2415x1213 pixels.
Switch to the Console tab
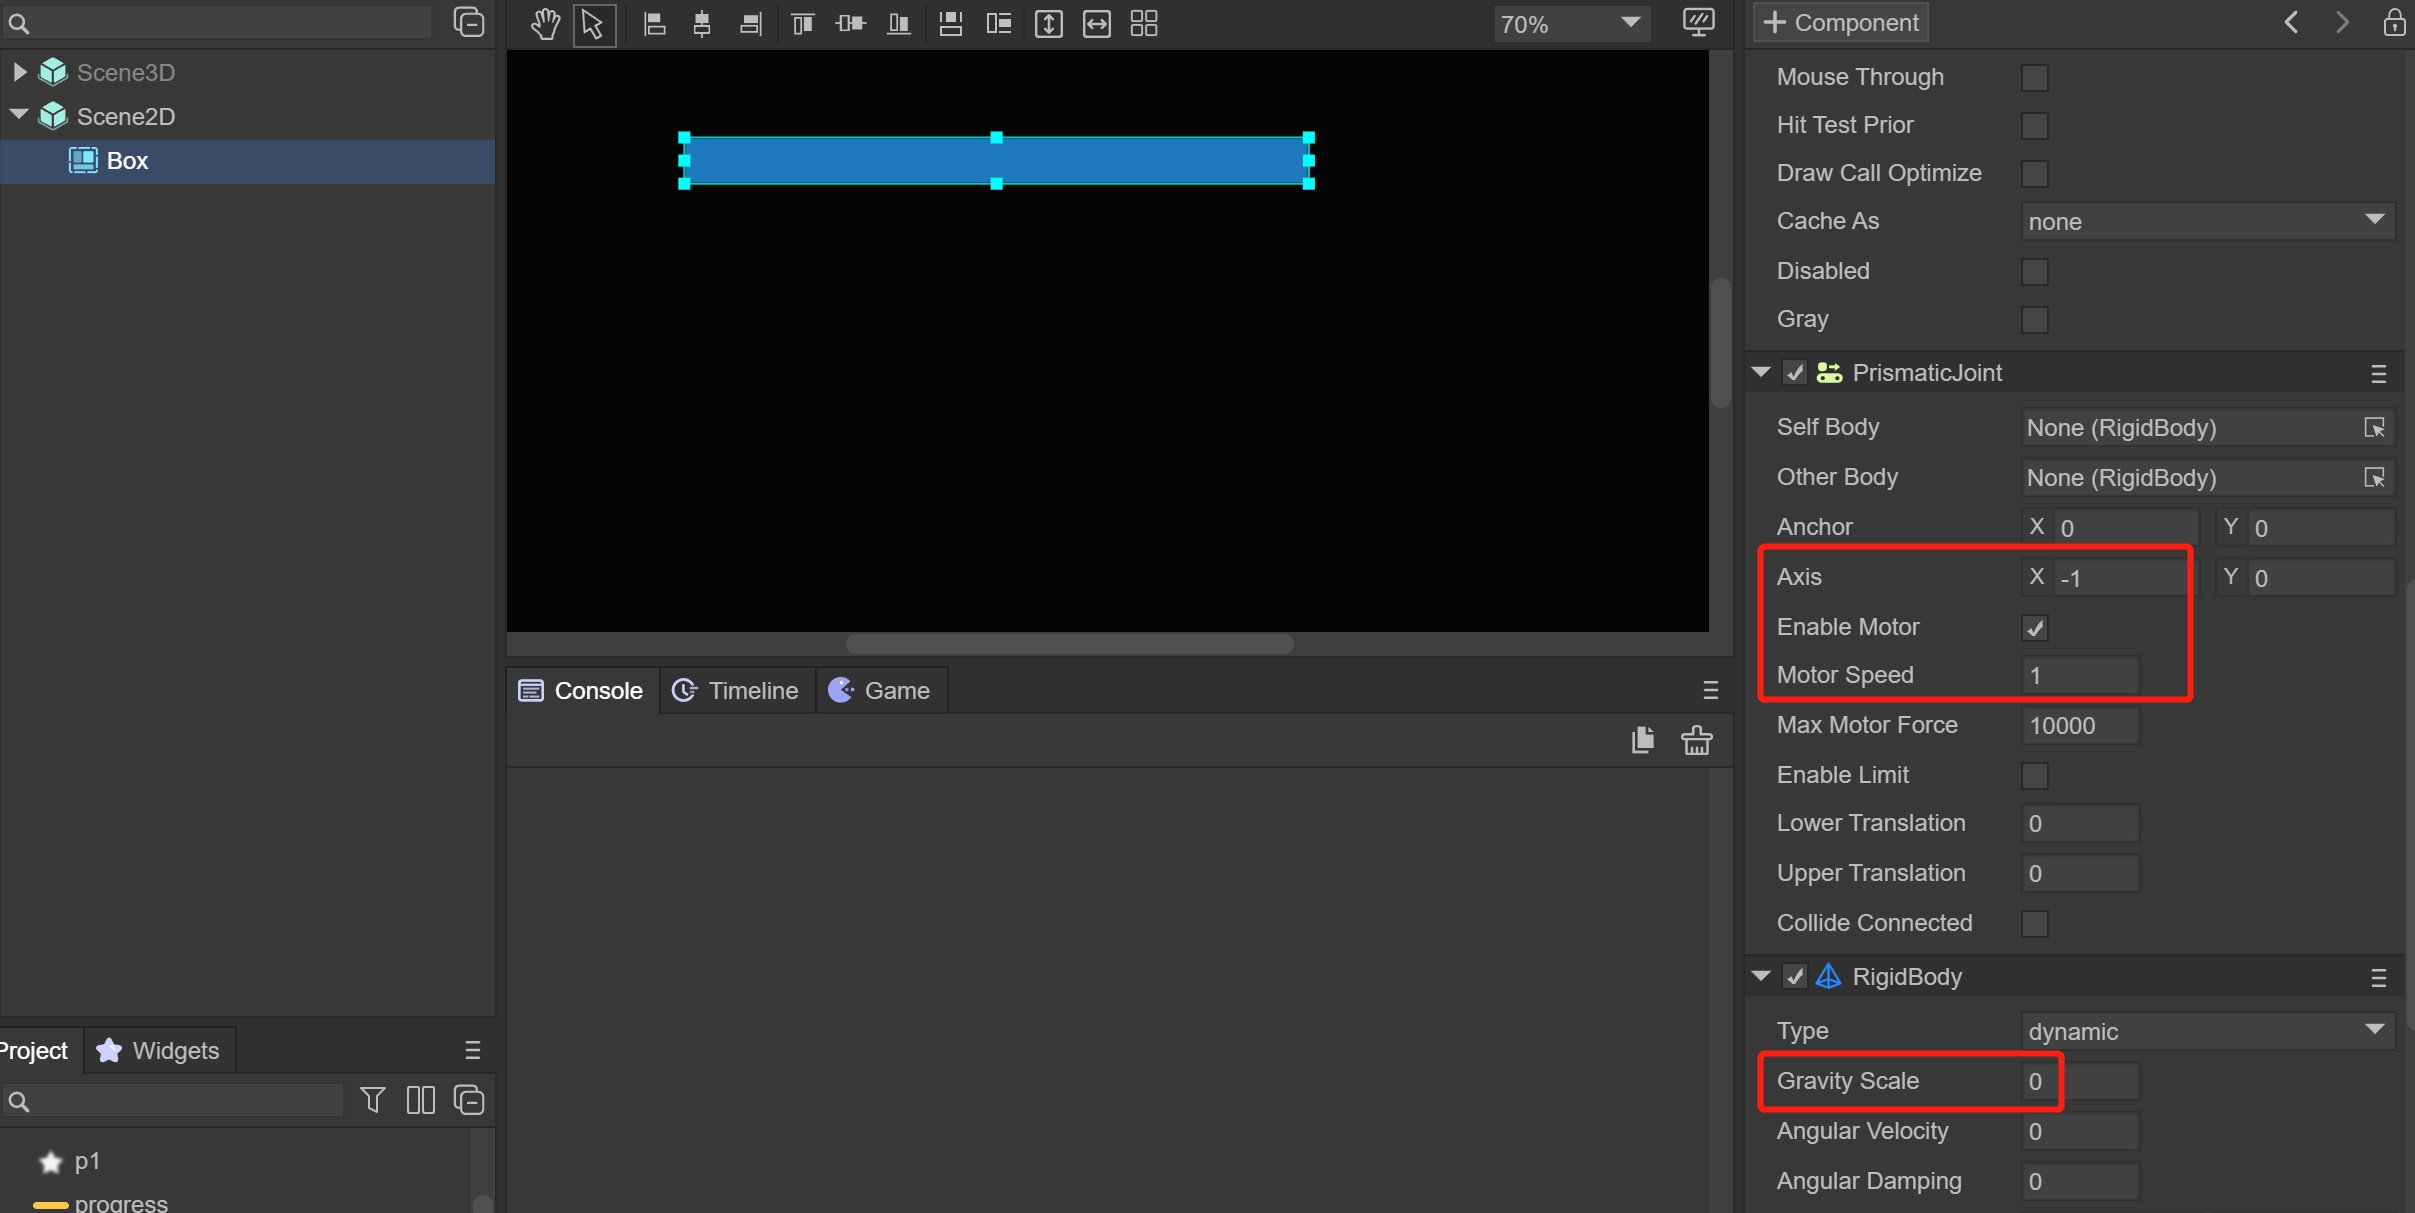580,692
